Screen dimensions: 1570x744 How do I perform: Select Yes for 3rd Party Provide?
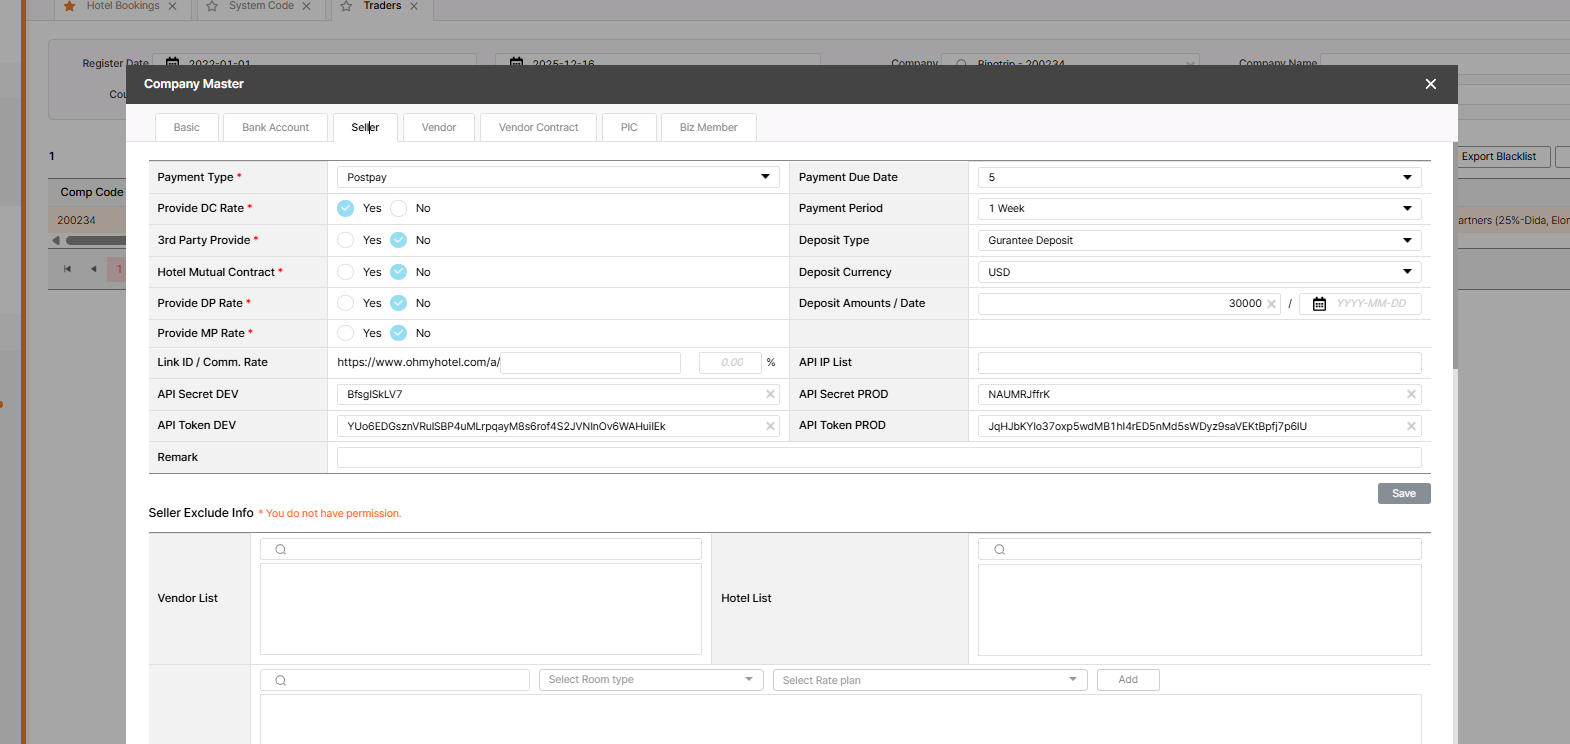point(346,240)
